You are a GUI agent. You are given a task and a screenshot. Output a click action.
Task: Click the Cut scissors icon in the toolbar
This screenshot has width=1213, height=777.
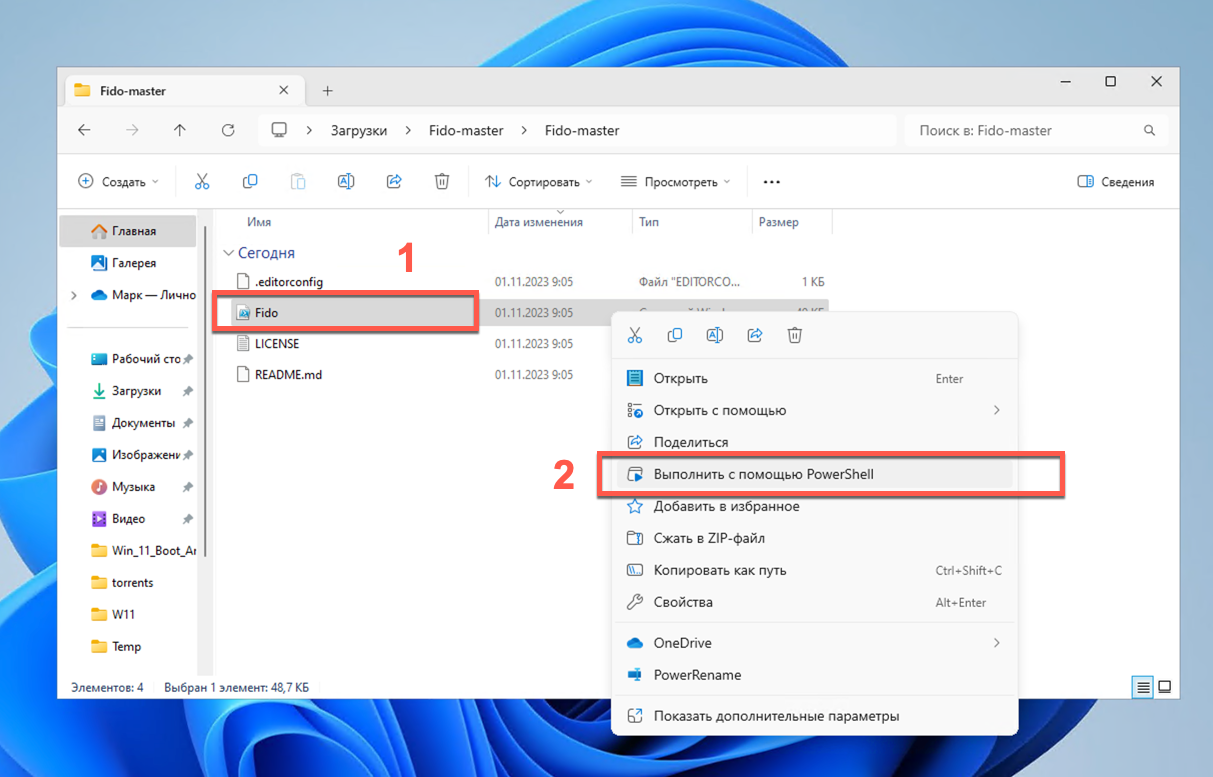click(202, 181)
